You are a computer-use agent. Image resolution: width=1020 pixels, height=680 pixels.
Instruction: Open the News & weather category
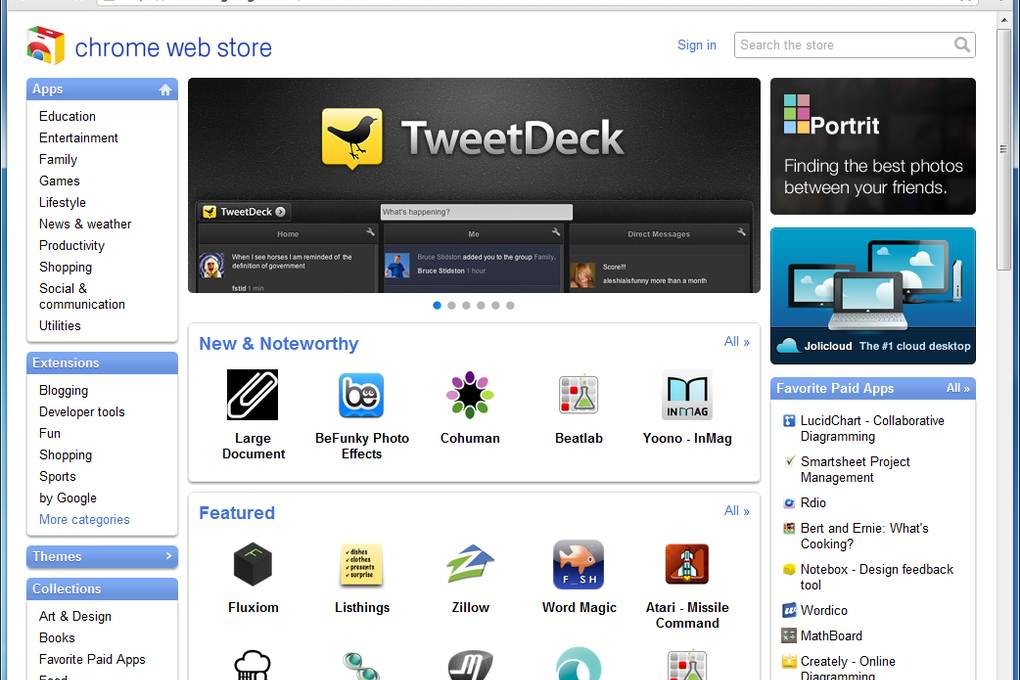coord(85,224)
